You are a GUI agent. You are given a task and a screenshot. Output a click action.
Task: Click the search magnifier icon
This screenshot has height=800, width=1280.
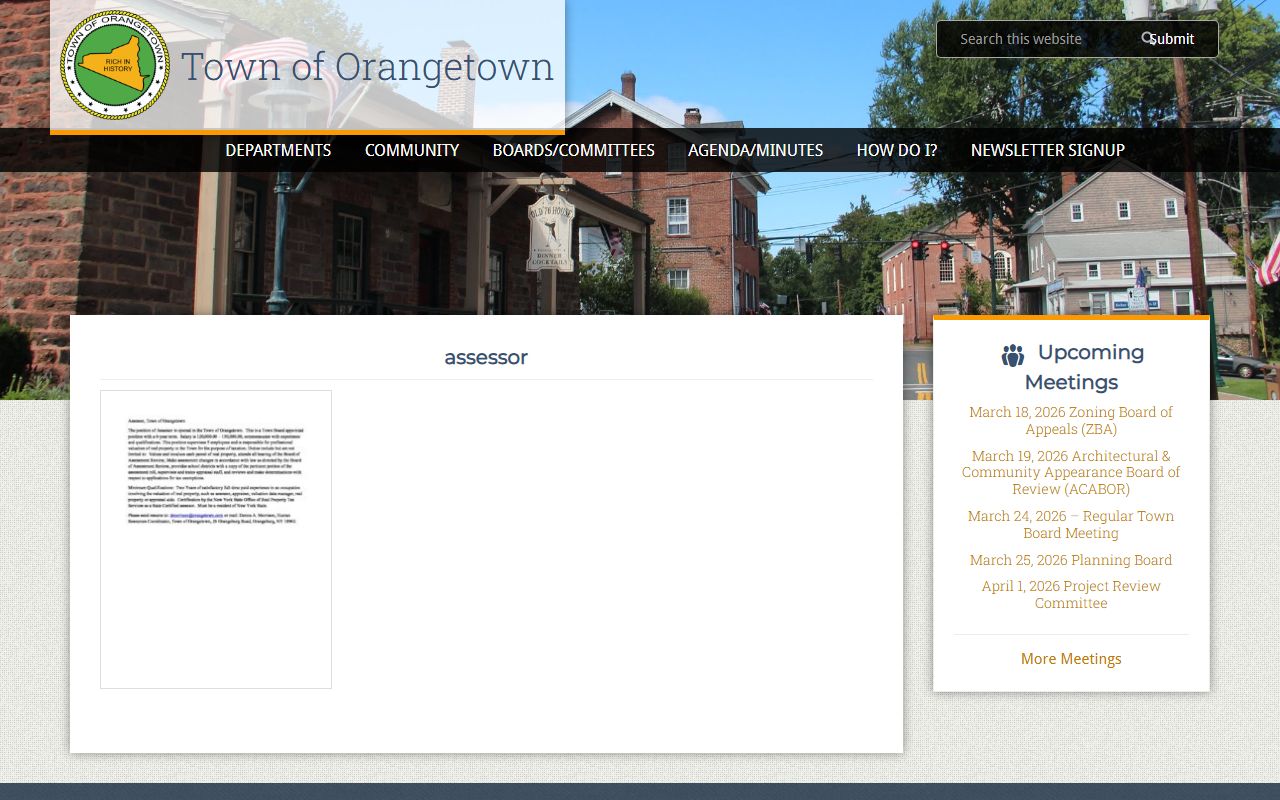[x=1148, y=38]
